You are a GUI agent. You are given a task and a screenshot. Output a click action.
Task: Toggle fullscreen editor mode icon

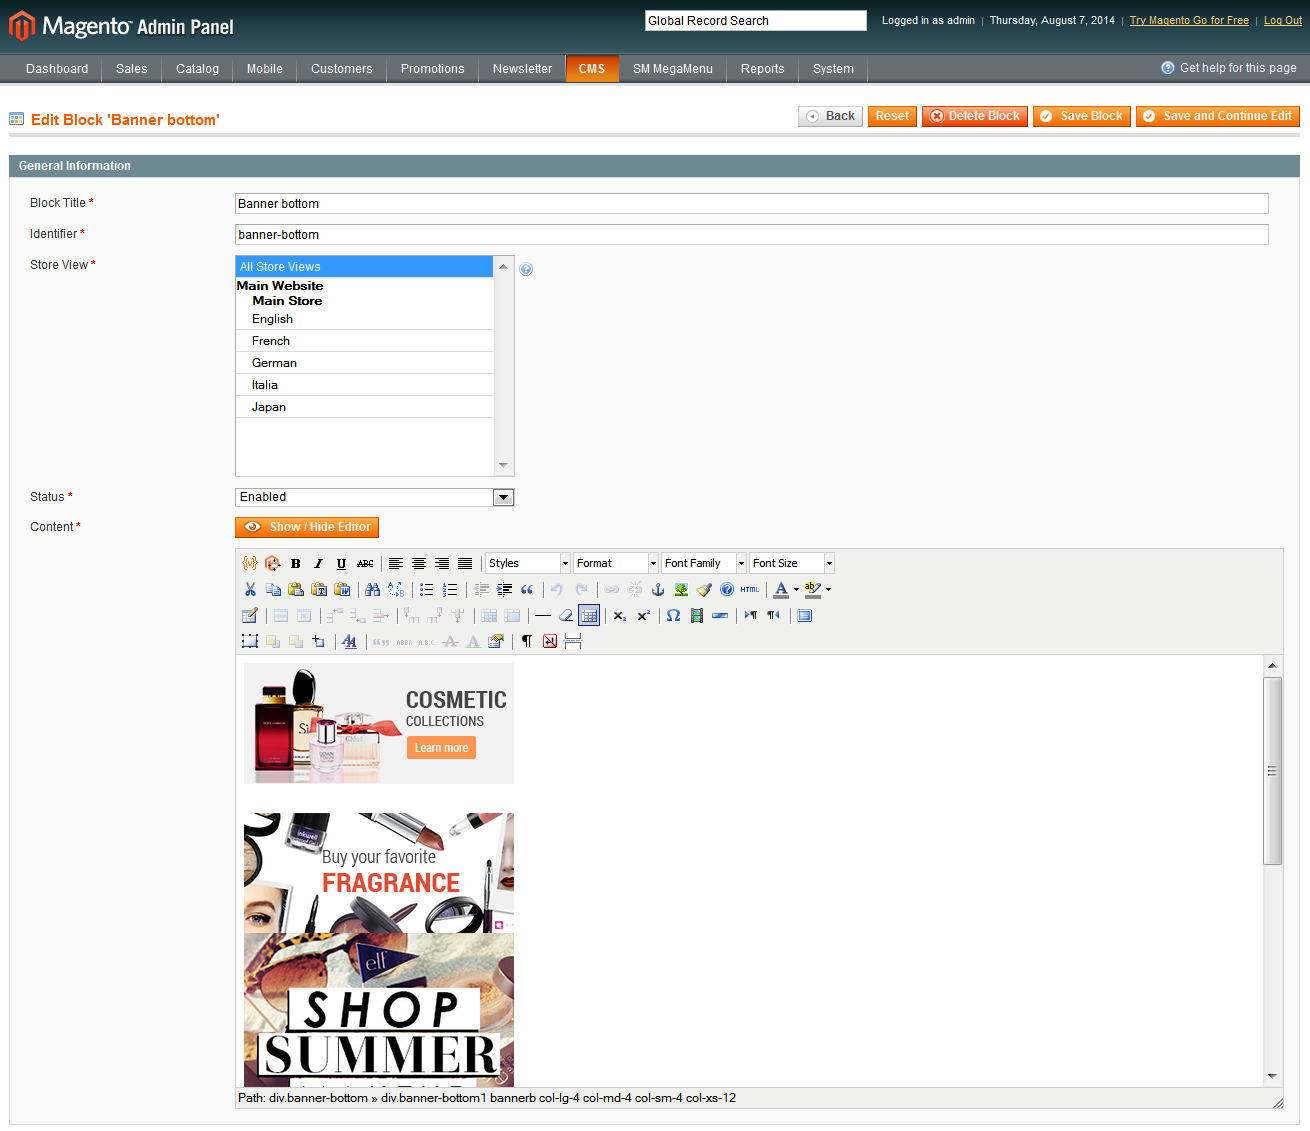point(805,615)
